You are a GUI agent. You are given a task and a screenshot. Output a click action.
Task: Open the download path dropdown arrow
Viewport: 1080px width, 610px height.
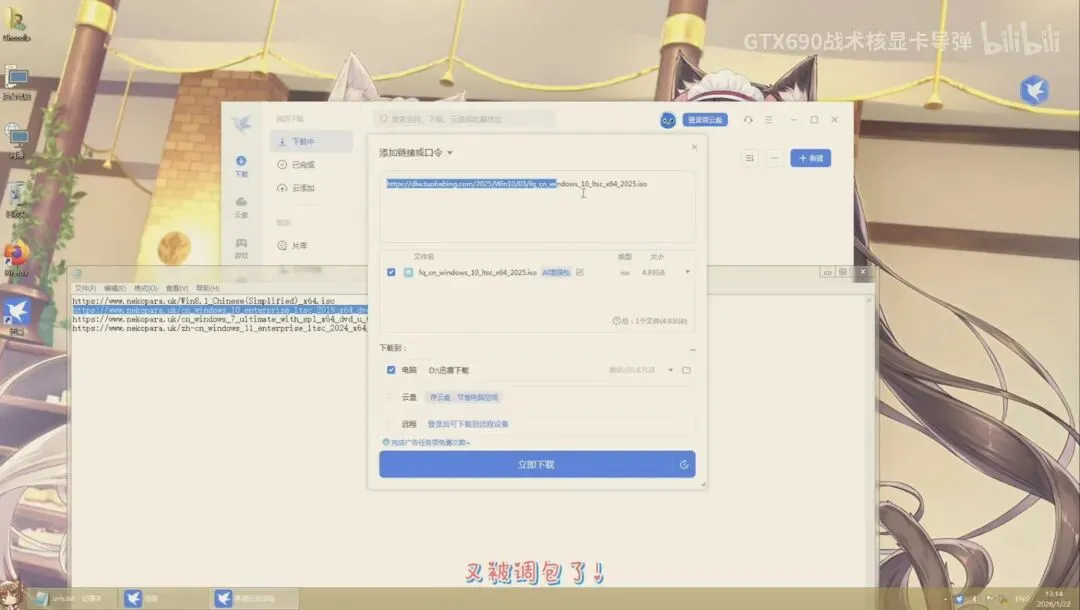pyautogui.click(x=670, y=370)
